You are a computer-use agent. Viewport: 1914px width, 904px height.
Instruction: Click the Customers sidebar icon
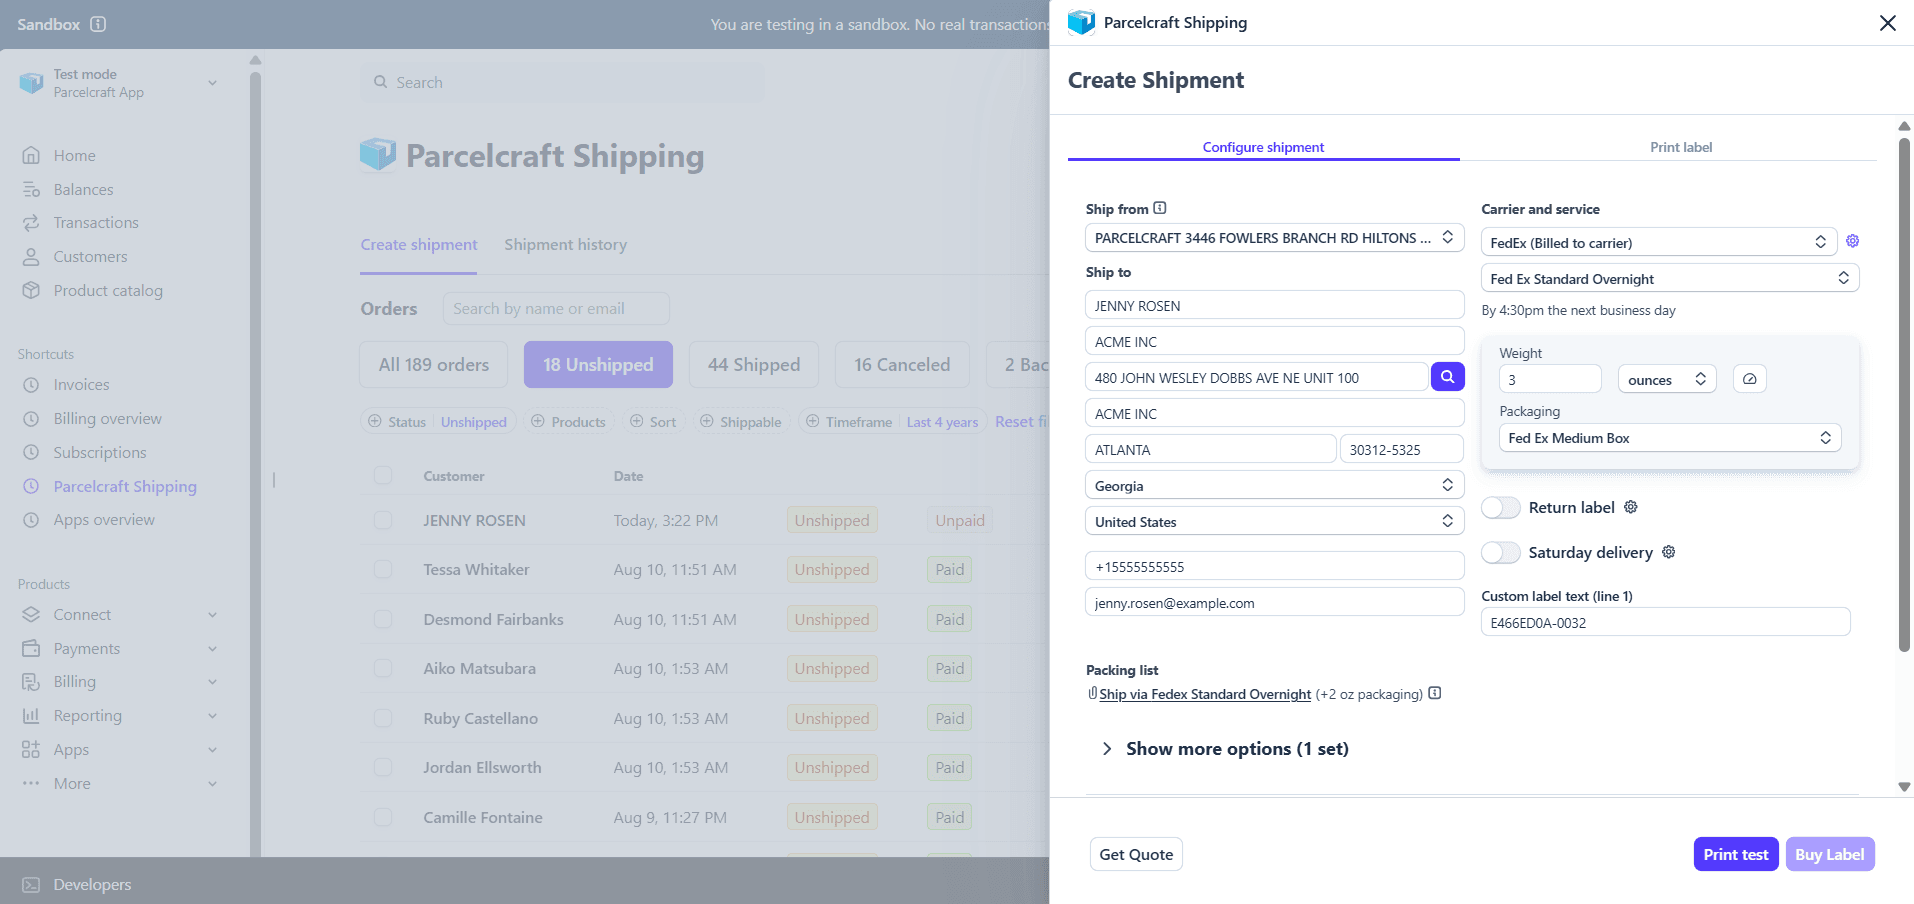(x=31, y=256)
